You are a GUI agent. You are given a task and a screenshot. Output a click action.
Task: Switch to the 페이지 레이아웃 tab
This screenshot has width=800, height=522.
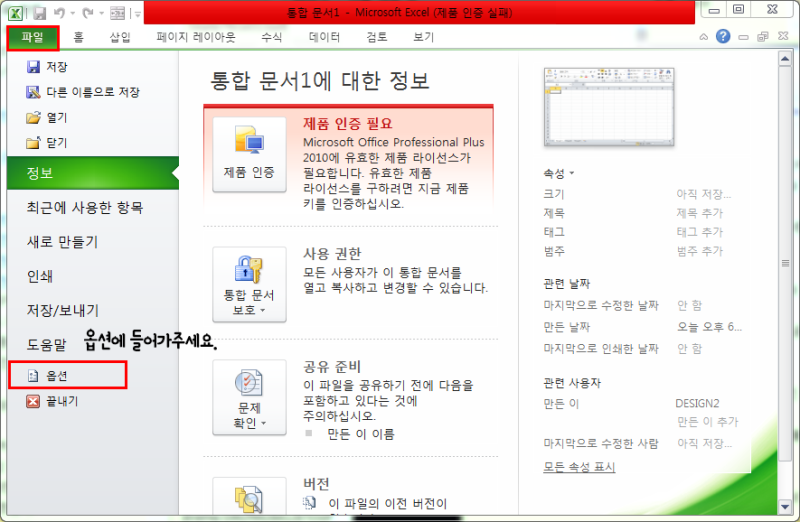196,37
